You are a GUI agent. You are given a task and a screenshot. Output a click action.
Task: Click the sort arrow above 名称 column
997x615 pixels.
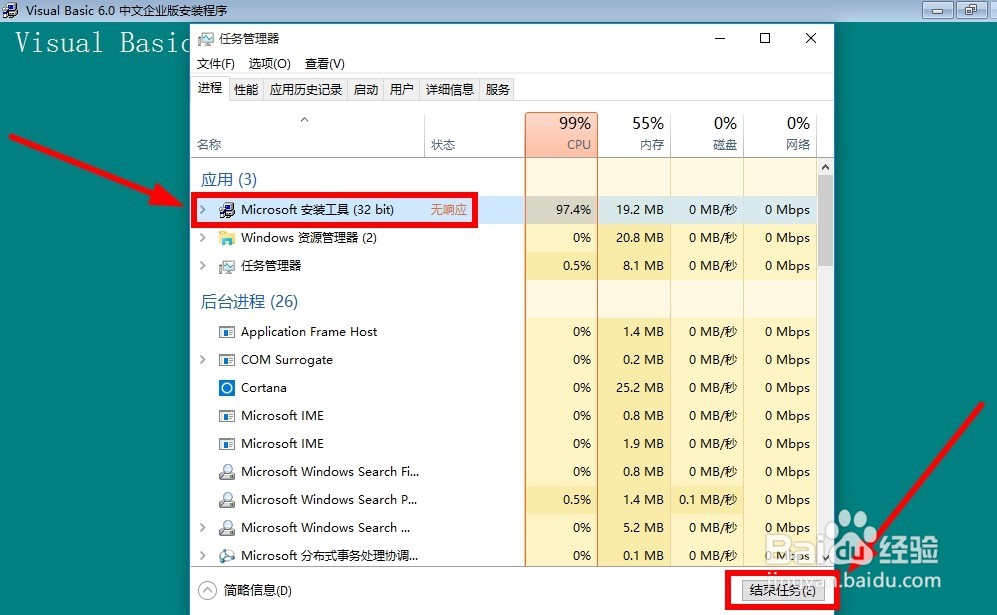305,120
